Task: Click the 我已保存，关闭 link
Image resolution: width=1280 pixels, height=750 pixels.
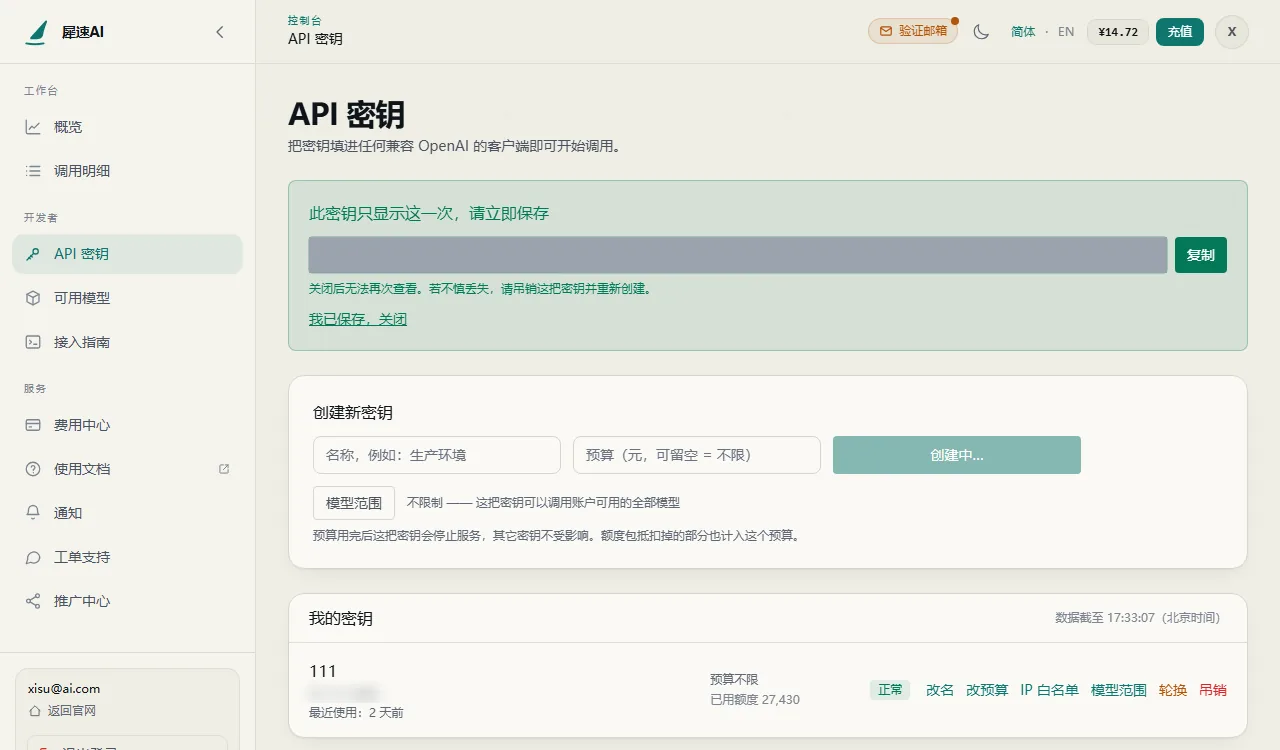Action: coord(358,319)
